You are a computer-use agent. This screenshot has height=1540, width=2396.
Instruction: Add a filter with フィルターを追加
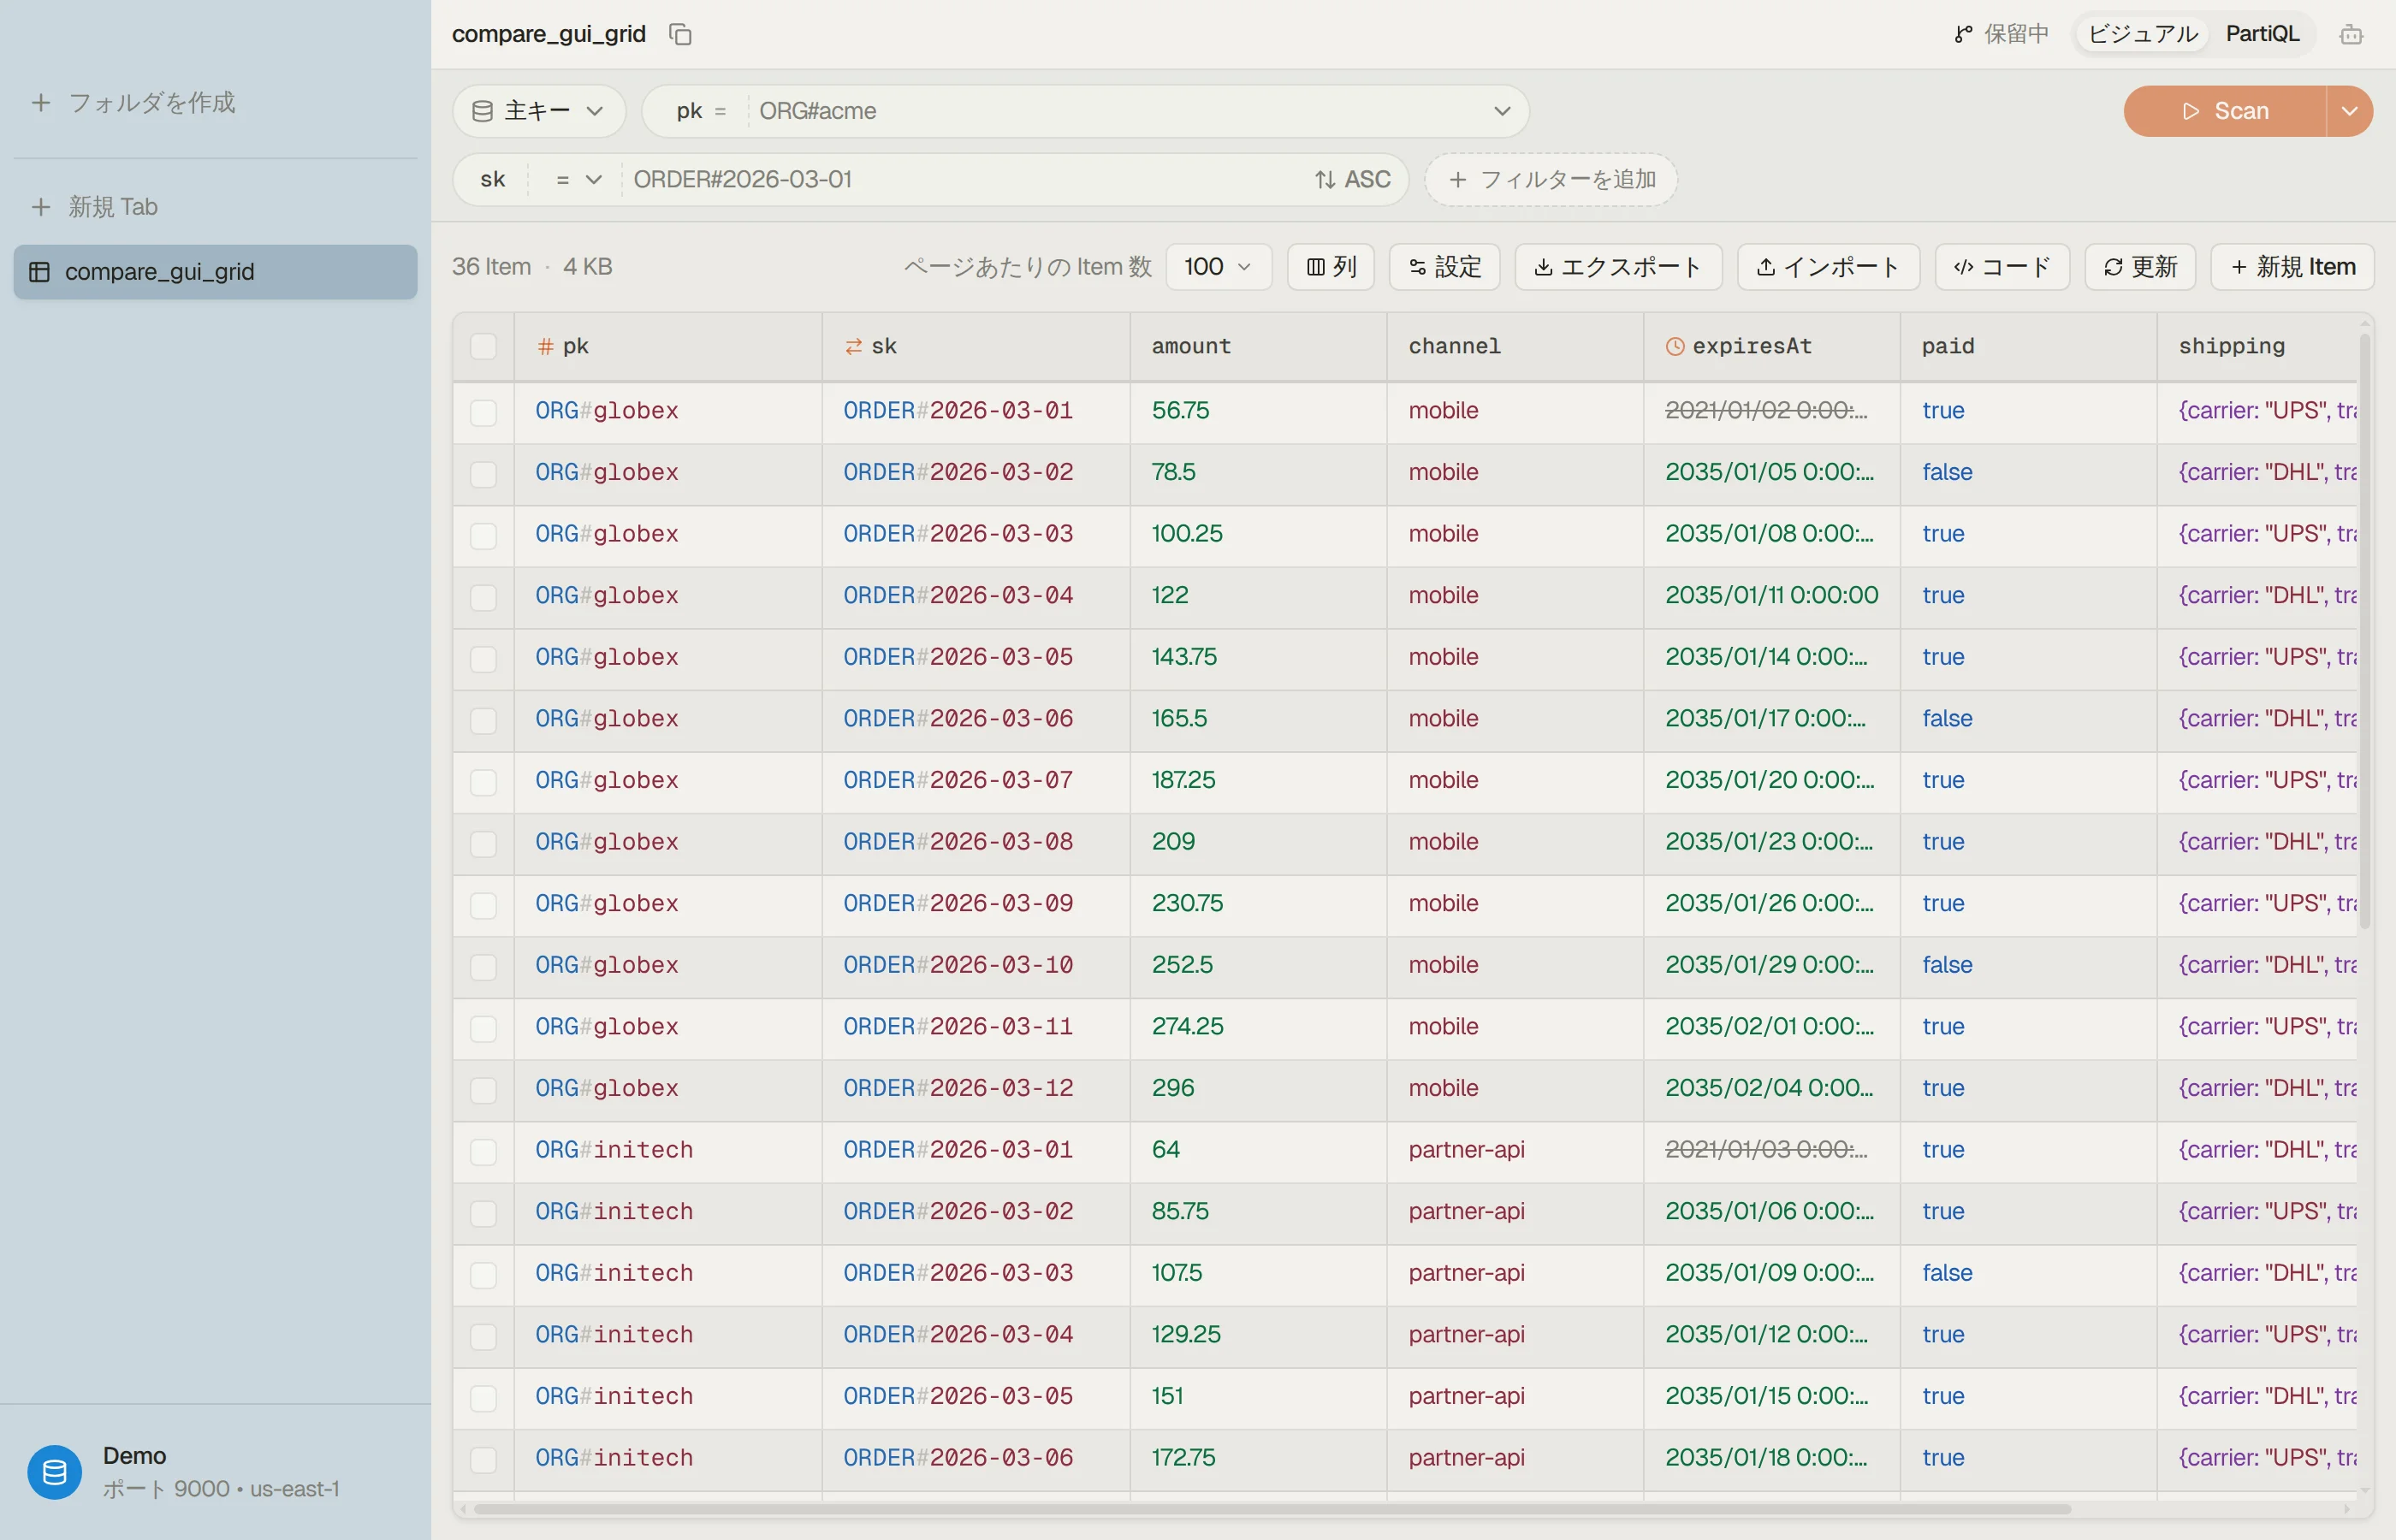(x=1550, y=180)
